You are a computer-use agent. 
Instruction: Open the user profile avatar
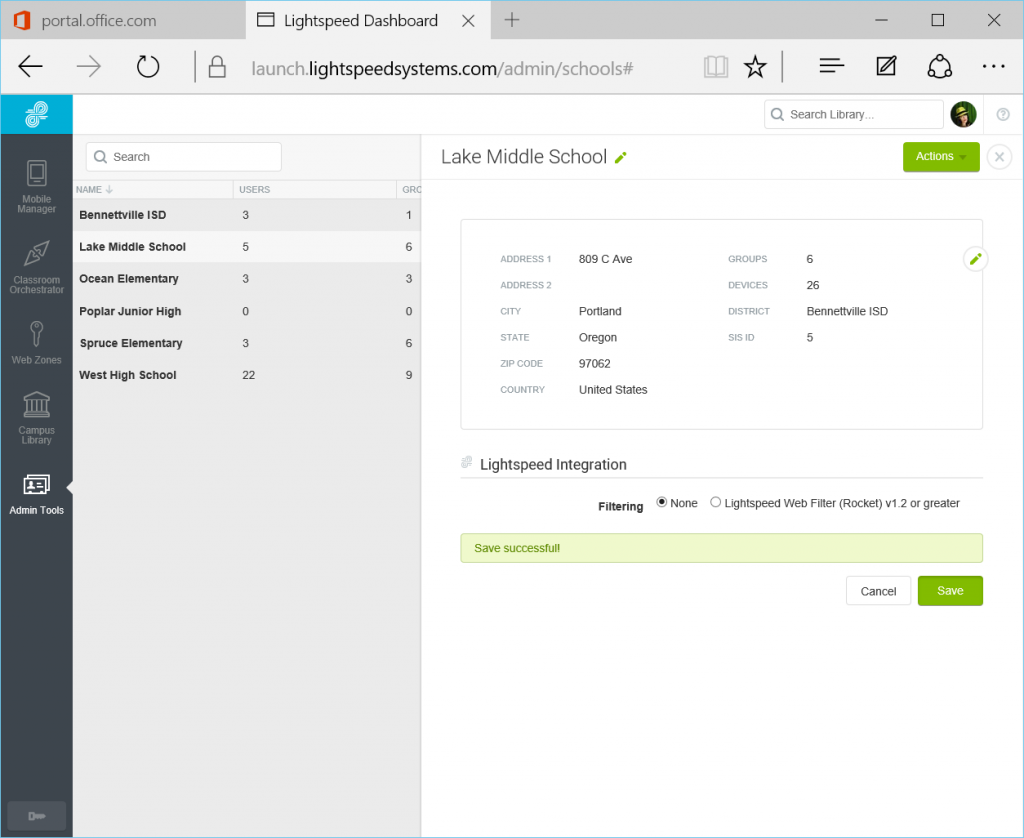[x=963, y=114]
